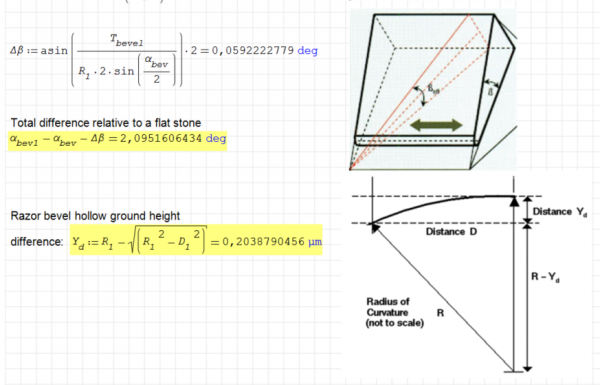This screenshot has height=385, width=600.
Task: Select 'Total difference relative to a flat stone' text
Action: (x=106, y=123)
